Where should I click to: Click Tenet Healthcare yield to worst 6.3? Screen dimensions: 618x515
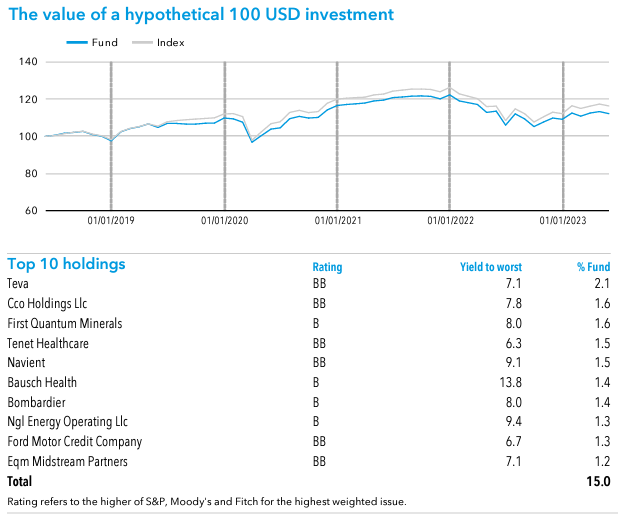(x=514, y=343)
